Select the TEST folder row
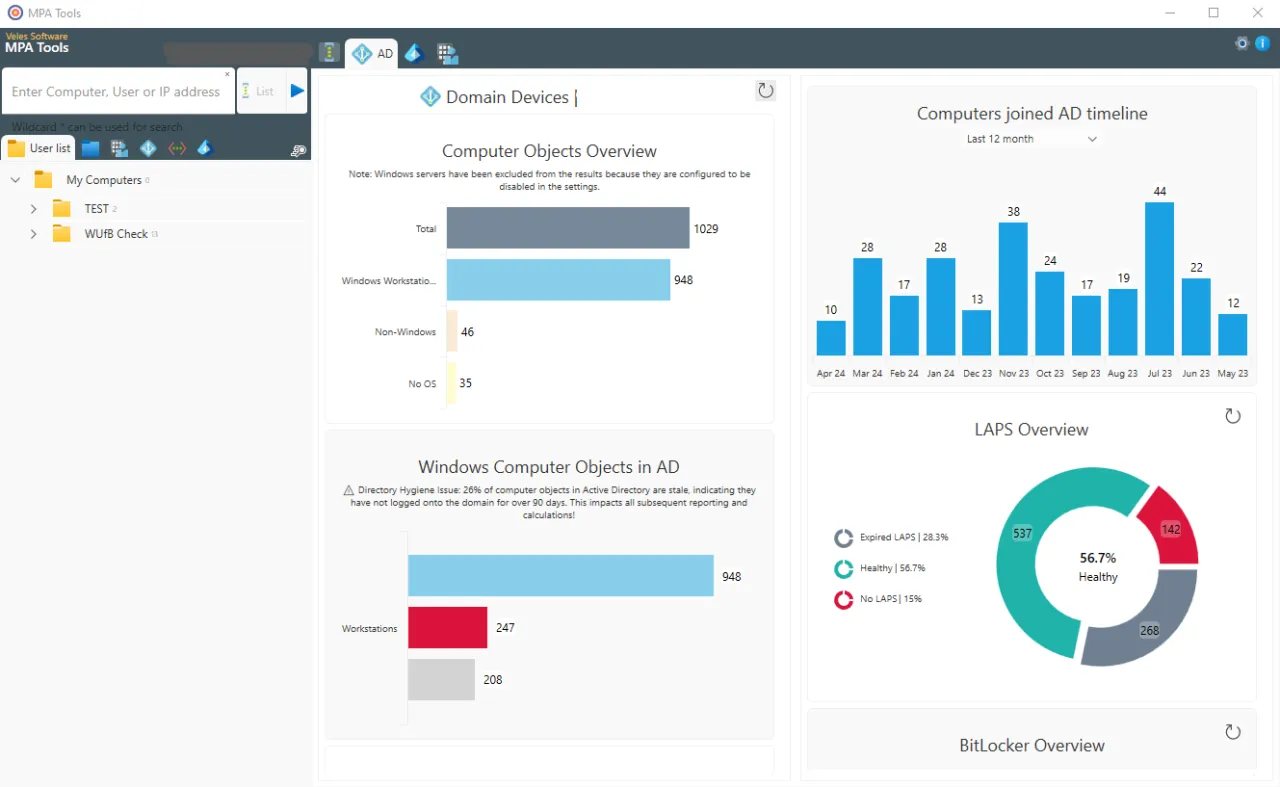1280x787 pixels. click(x=84, y=208)
